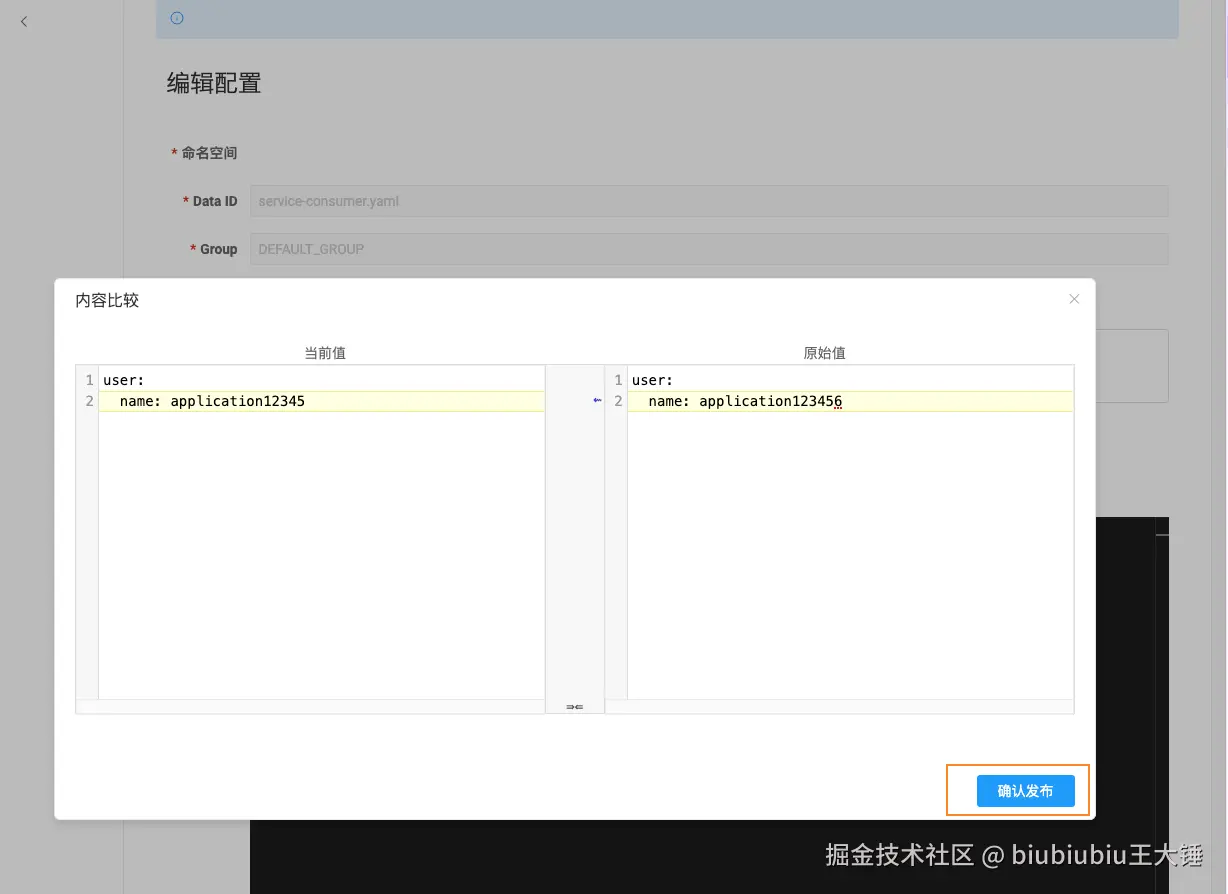Click the back chevron in the left sidebar
Viewport: 1228px width, 894px height.
point(24,21)
